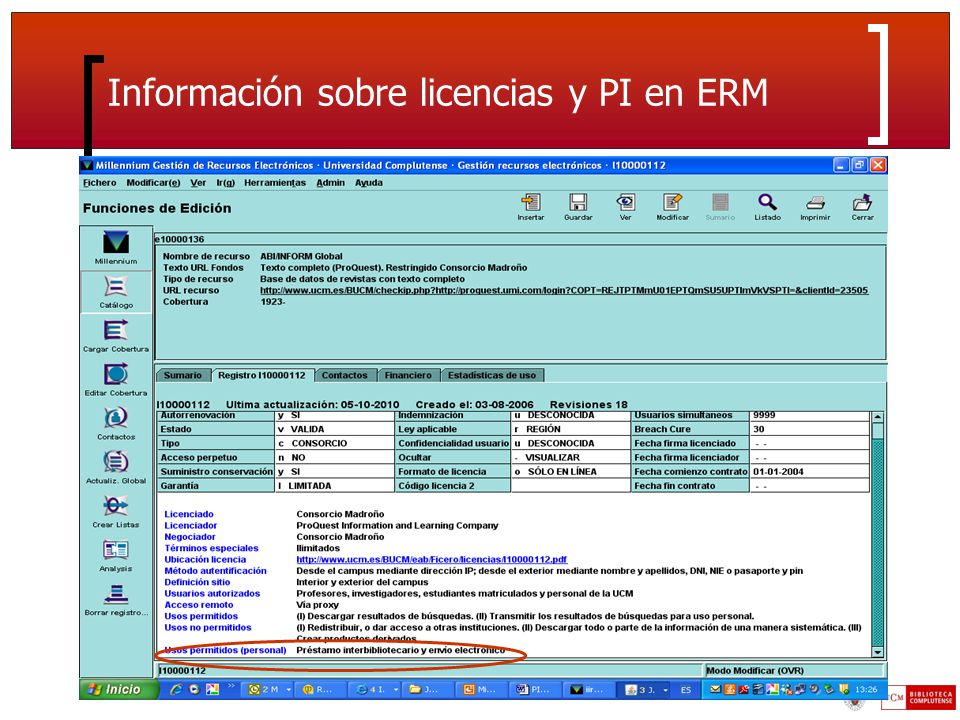This screenshot has width=960, height=720.
Task: Open the Herramientas menu
Action: click(275, 182)
